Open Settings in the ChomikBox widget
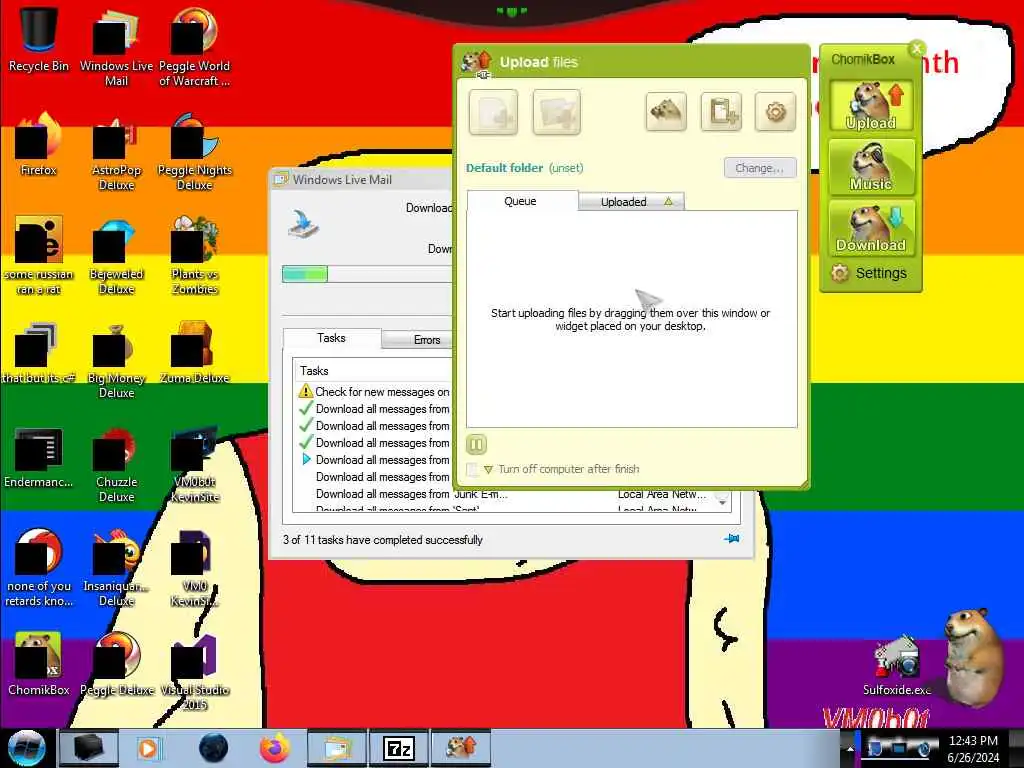This screenshot has height=768, width=1024. (869, 273)
